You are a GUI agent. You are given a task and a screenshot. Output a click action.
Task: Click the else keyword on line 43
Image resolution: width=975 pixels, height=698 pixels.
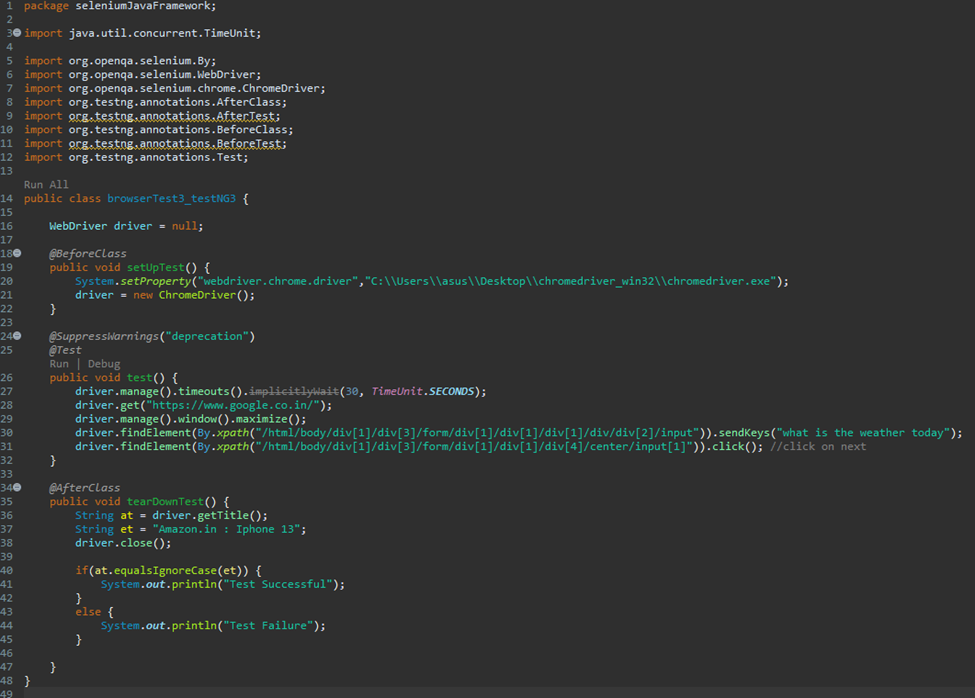click(x=88, y=612)
